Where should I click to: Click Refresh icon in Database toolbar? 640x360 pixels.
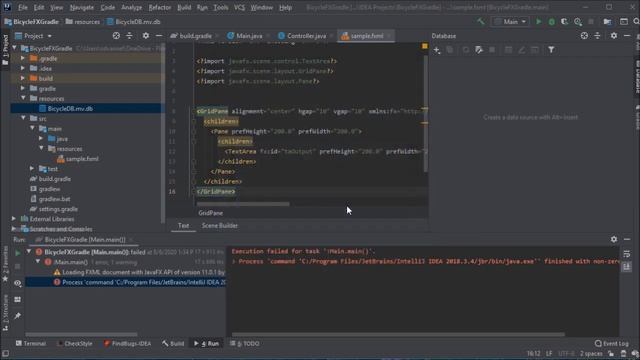click(x=466, y=50)
